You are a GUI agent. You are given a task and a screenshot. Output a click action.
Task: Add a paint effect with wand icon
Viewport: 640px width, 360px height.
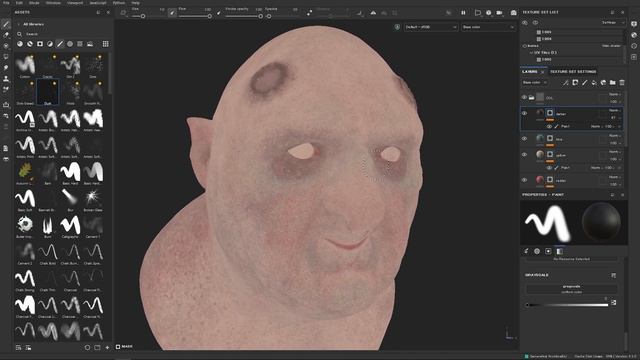coord(565,83)
